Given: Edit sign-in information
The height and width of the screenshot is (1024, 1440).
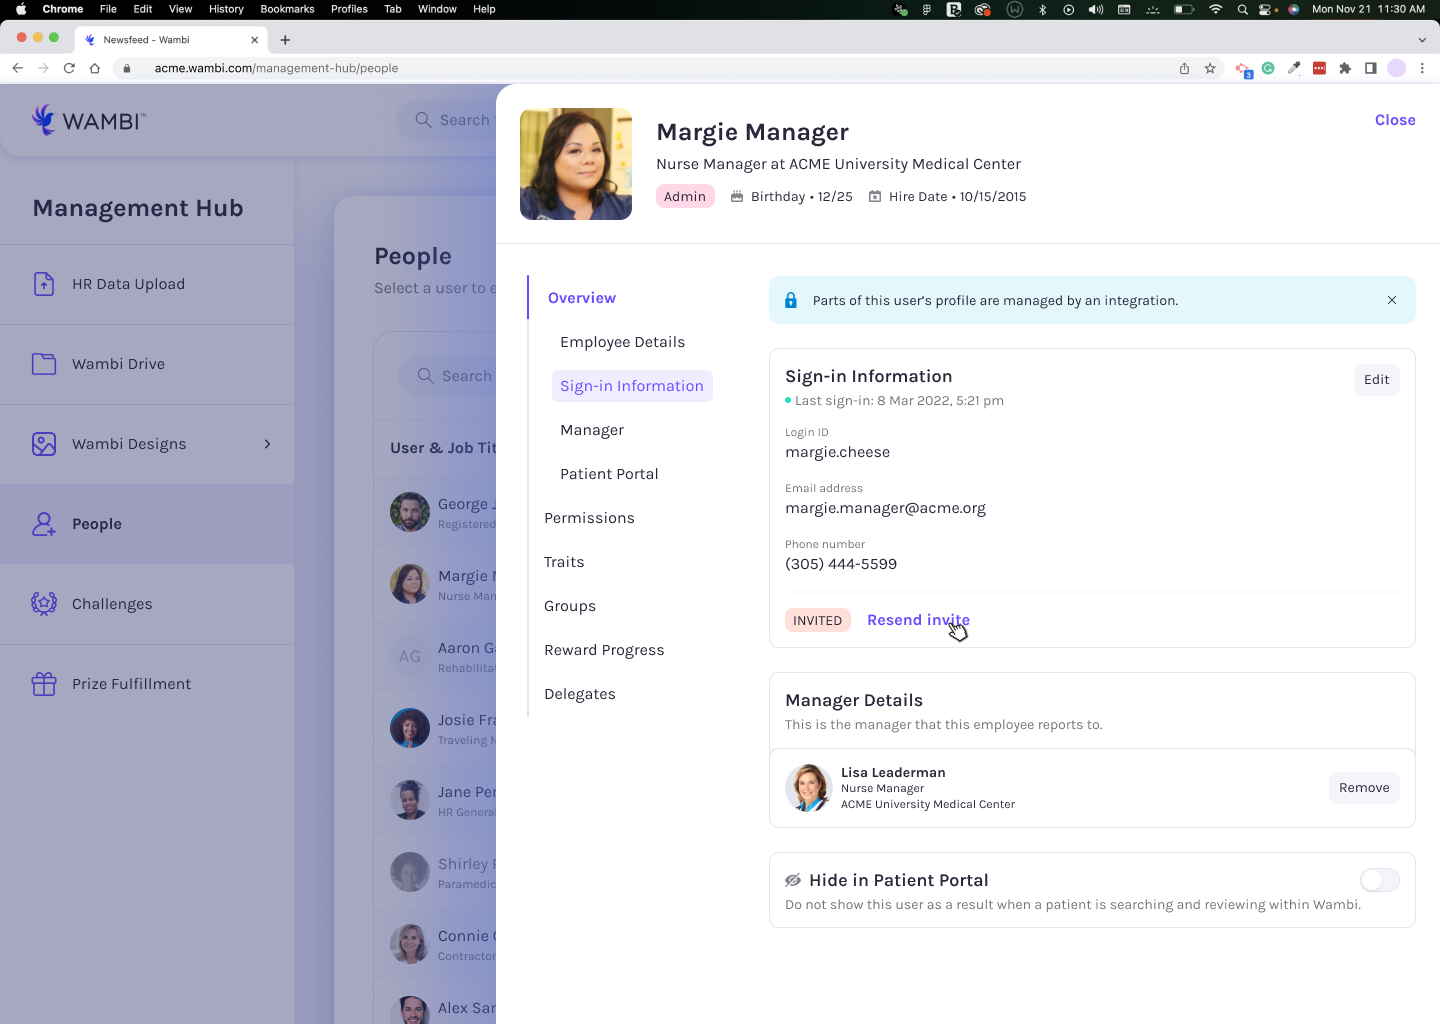Looking at the screenshot, I should pyautogui.click(x=1377, y=380).
